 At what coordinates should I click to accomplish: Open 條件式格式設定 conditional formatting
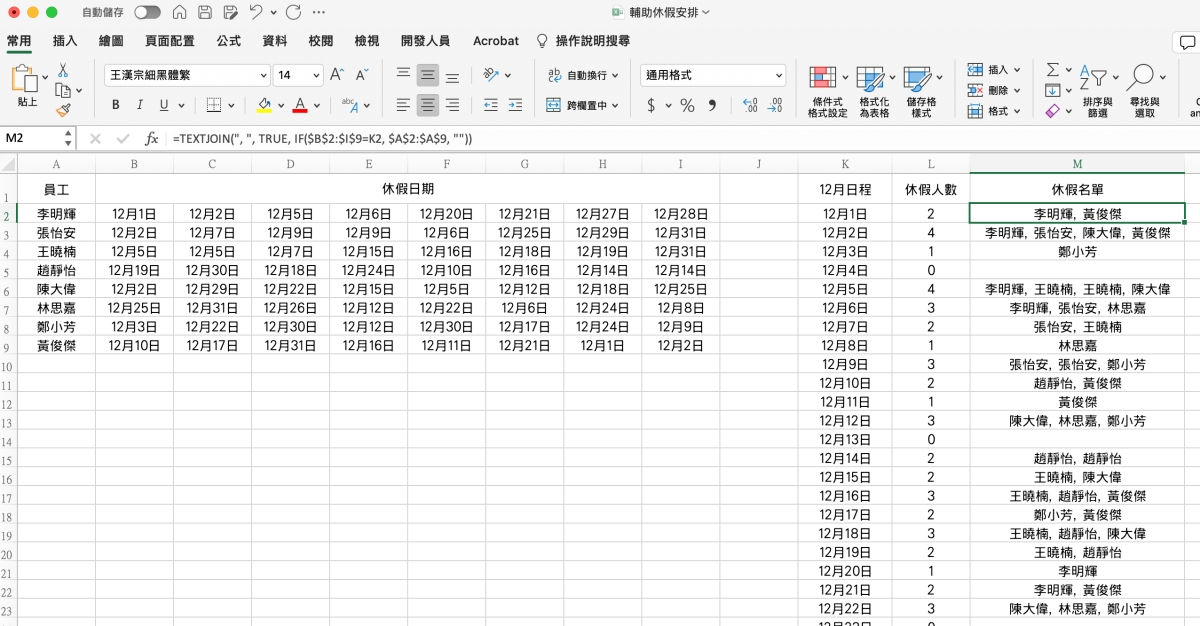(826, 92)
